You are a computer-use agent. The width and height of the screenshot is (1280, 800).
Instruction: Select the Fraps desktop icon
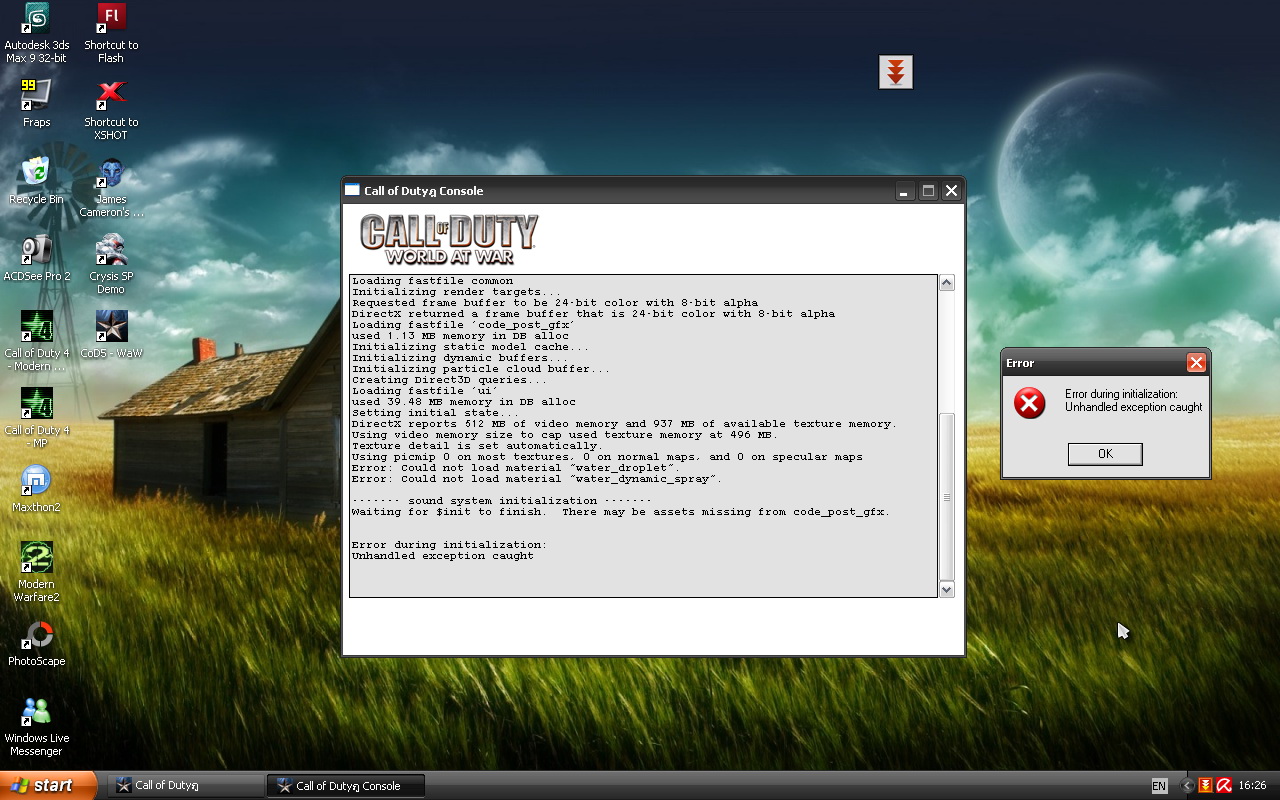pos(37,103)
